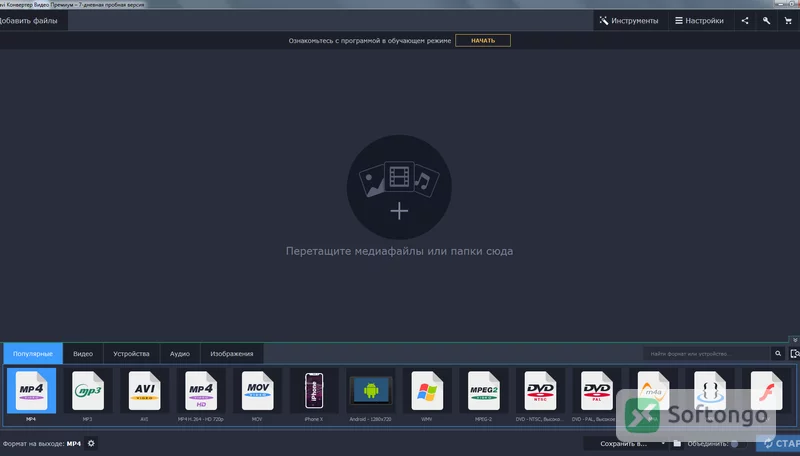
Task: Open output format settings gear
Action: point(91,443)
